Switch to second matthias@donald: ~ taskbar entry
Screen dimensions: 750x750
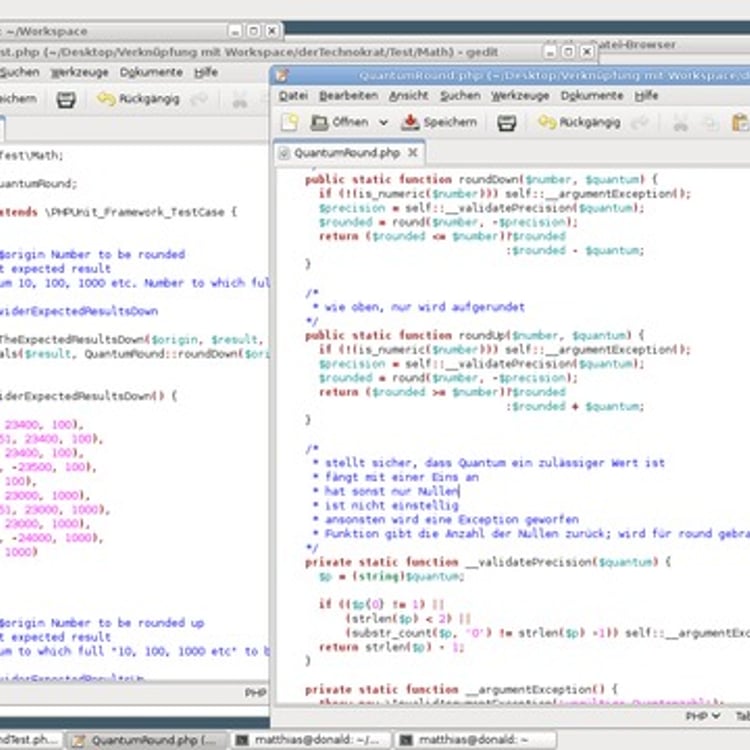point(475,740)
